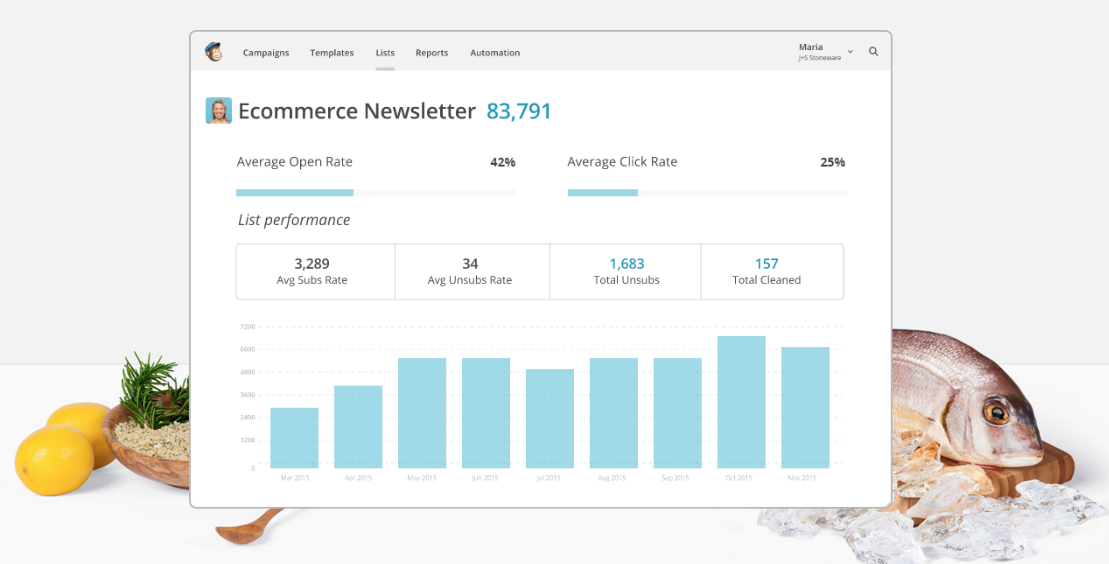Open the 1,683 Total Unsubs link

pos(627,264)
